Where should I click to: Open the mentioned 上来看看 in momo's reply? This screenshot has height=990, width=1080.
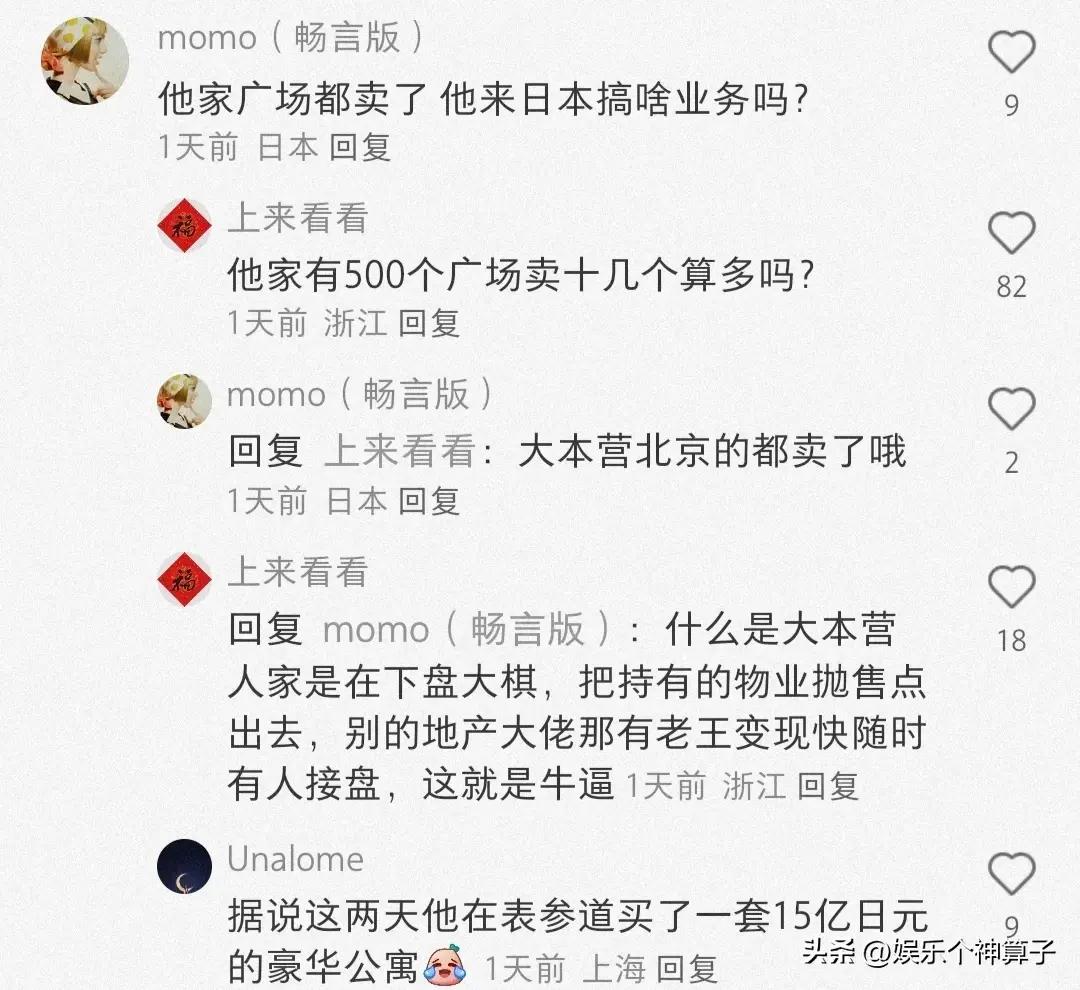[x=400, y=452]
